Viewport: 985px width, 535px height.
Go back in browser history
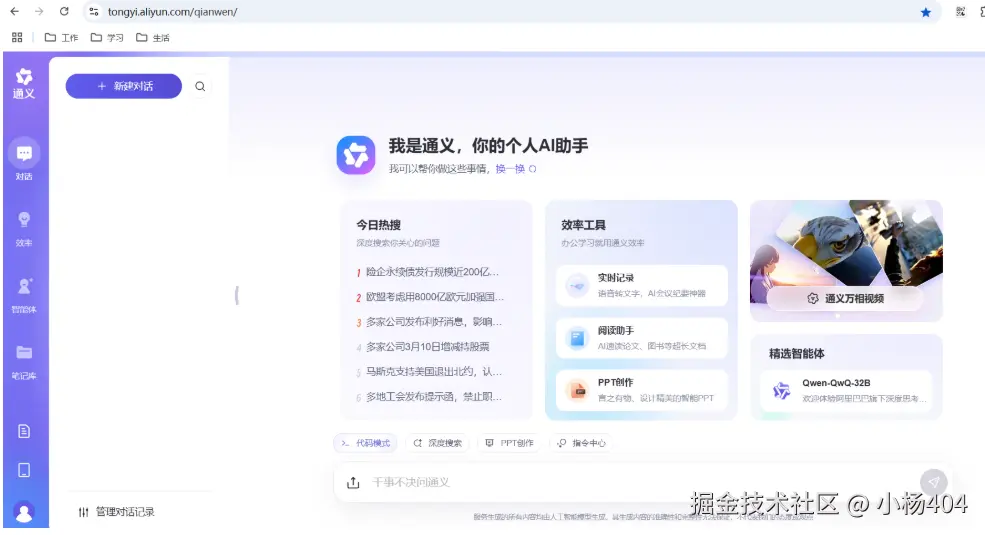14,11
